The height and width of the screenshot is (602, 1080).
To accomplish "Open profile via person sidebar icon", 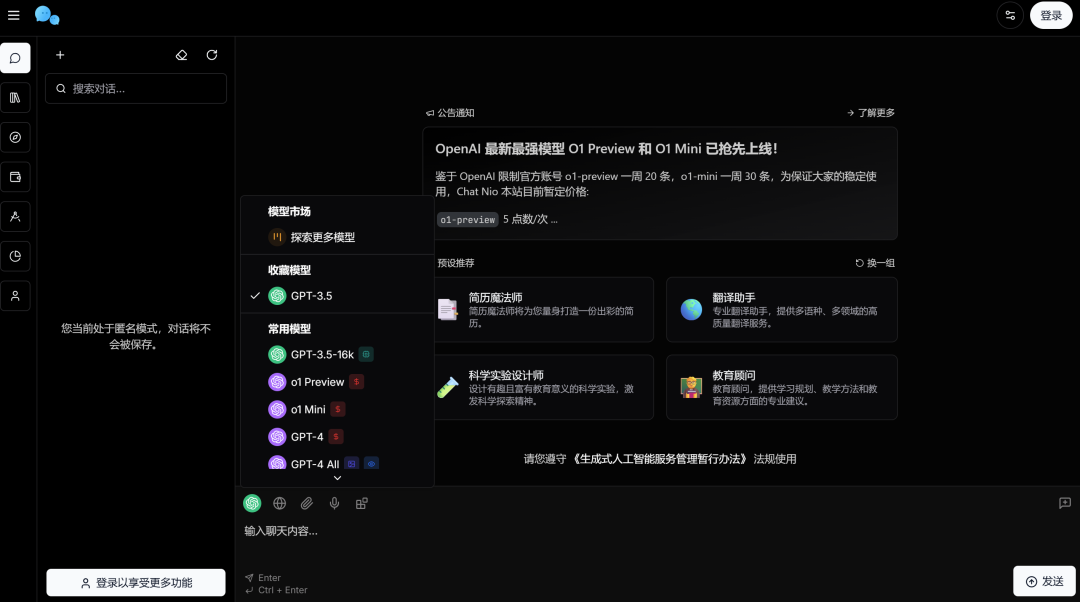I will [x=15, y=295].
